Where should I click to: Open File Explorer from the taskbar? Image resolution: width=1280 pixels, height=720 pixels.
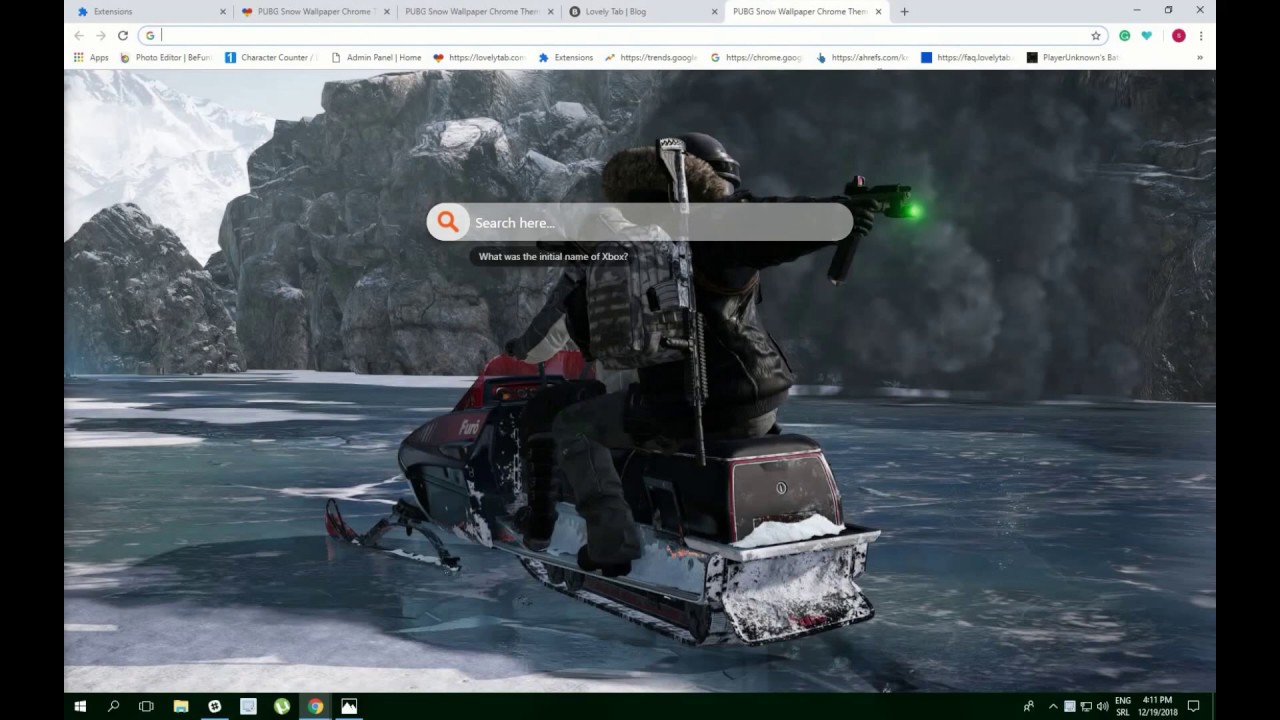(181, 706)
